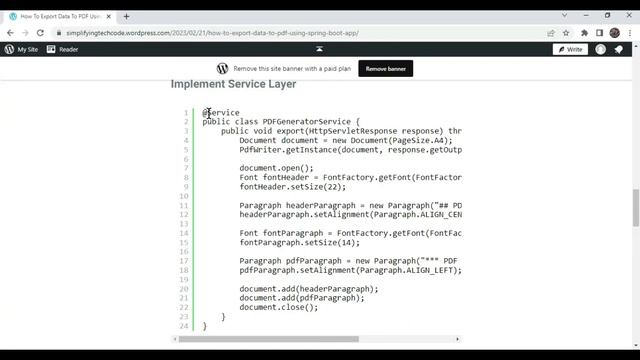Viewport: 640px width, 360px height.
Task: Click the code block right scroll arrow
Action: [457, 339]
